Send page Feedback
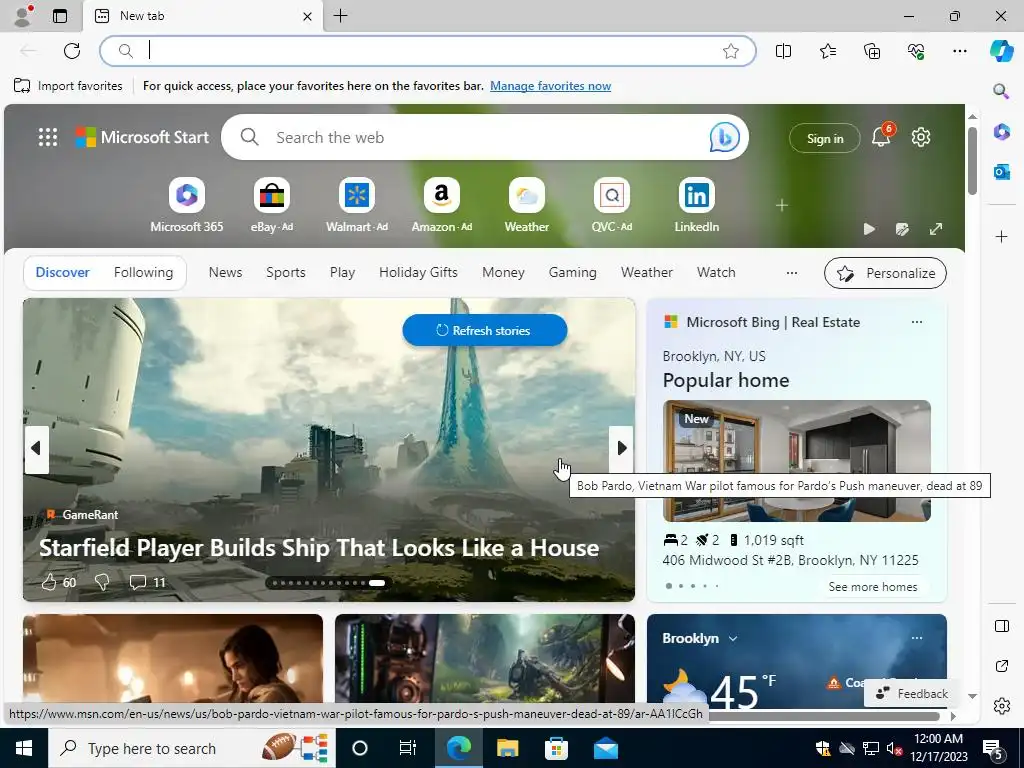Image resolution: width=1024 pixels, height=768 pixels. click(x=912, y=694)
